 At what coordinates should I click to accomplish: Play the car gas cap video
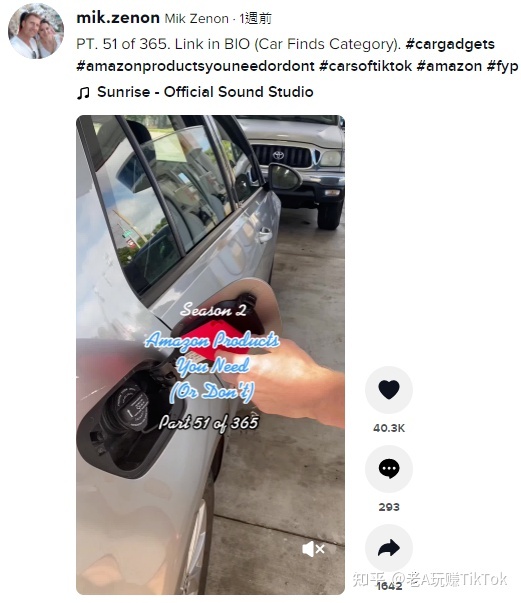tap(210, 355)
